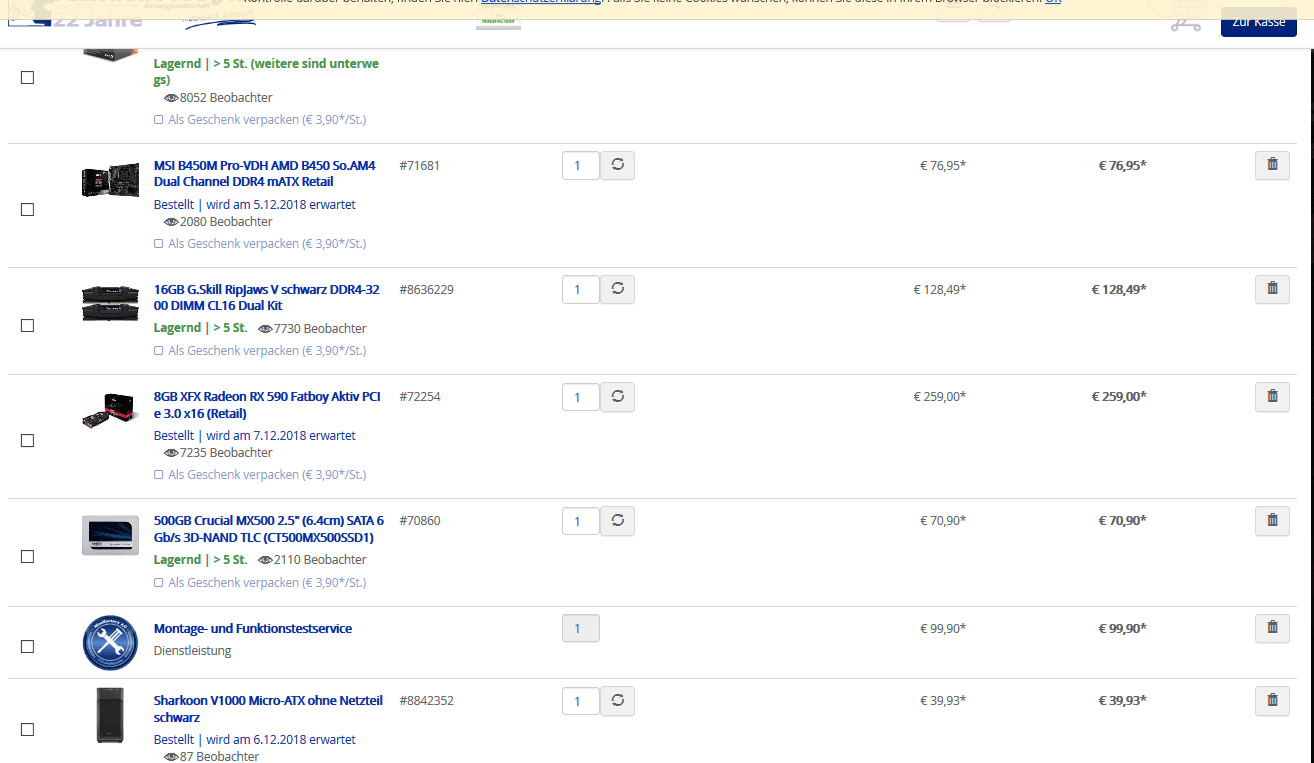Remove the Sharkoon V1000 case via trash icon

click(x=1272, y=701)
